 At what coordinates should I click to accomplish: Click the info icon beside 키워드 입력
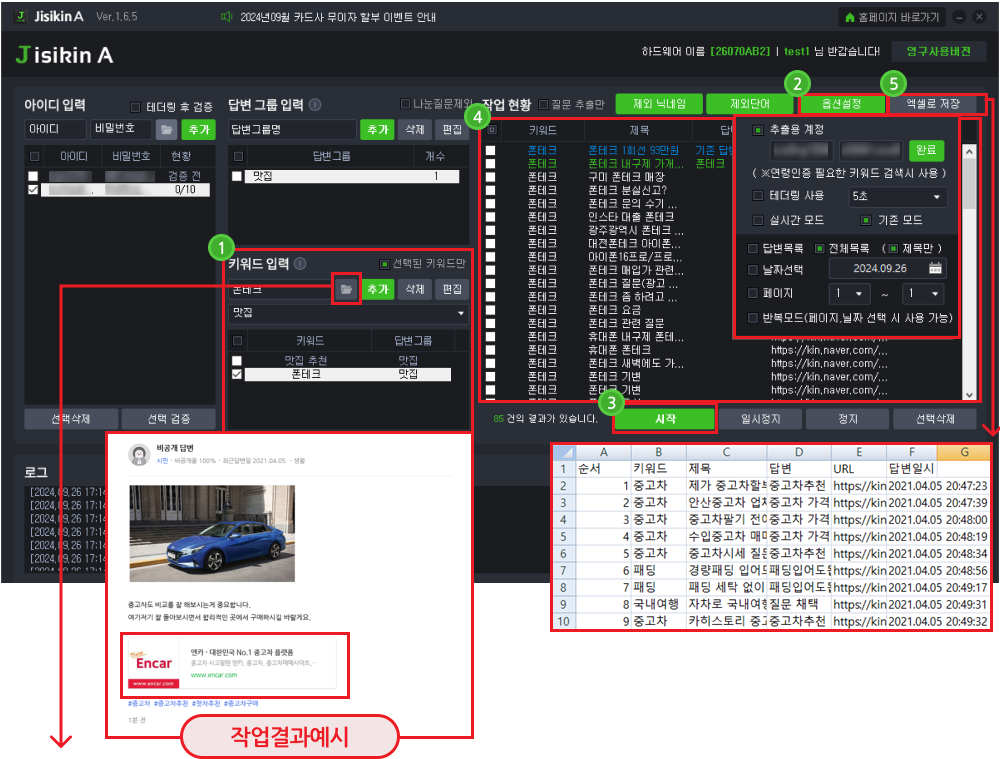(301, 264)
